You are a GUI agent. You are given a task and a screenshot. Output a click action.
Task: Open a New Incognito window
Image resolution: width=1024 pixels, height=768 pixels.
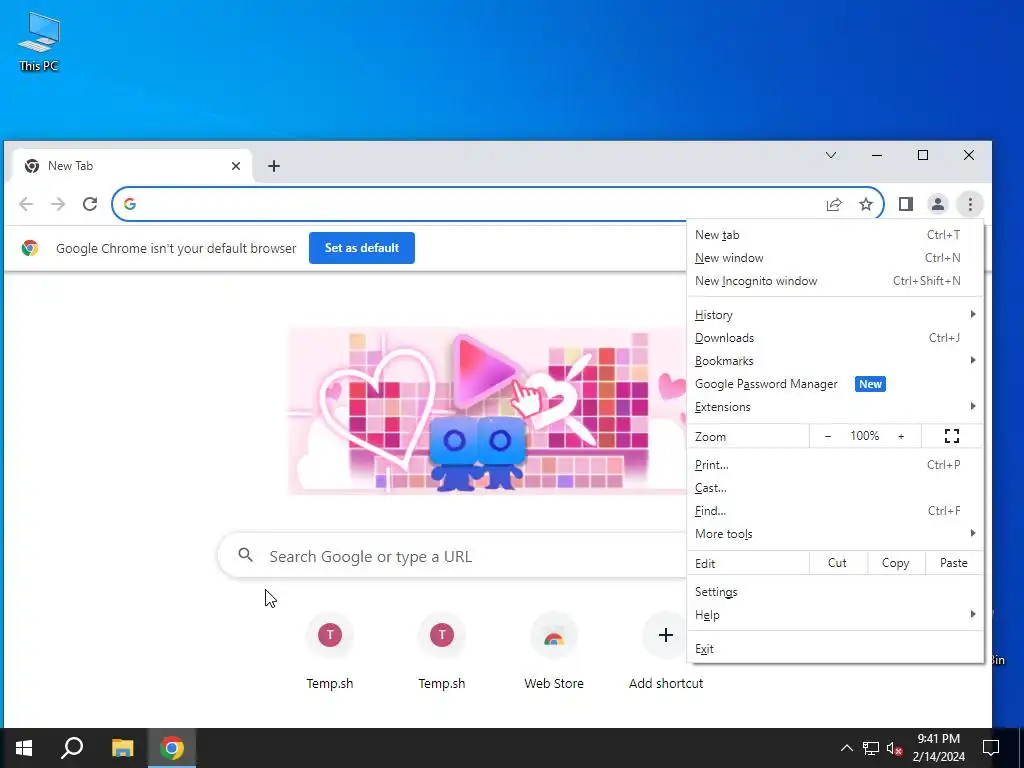pos(835,281)
